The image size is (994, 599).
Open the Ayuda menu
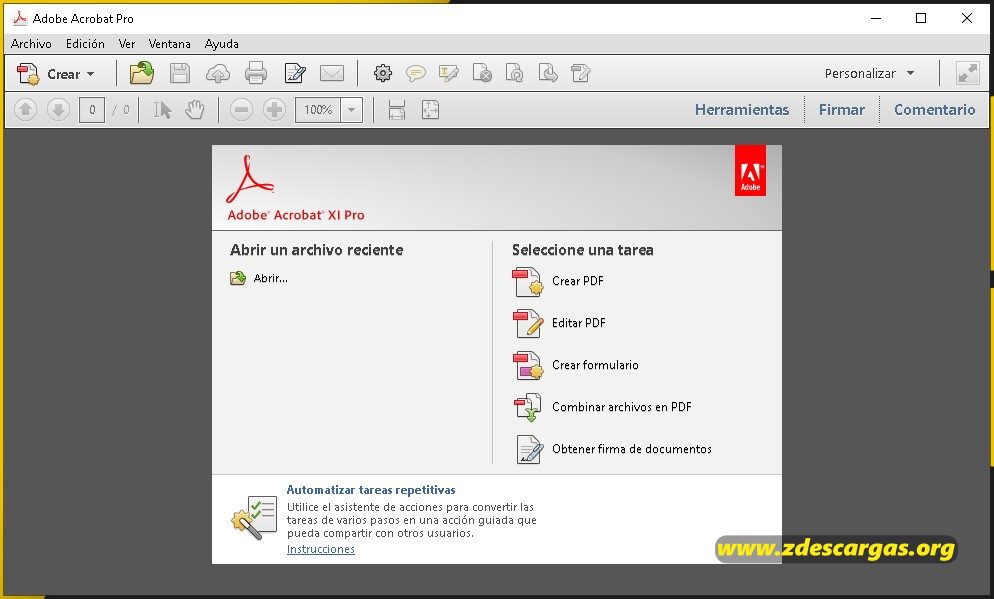point(221,44)
